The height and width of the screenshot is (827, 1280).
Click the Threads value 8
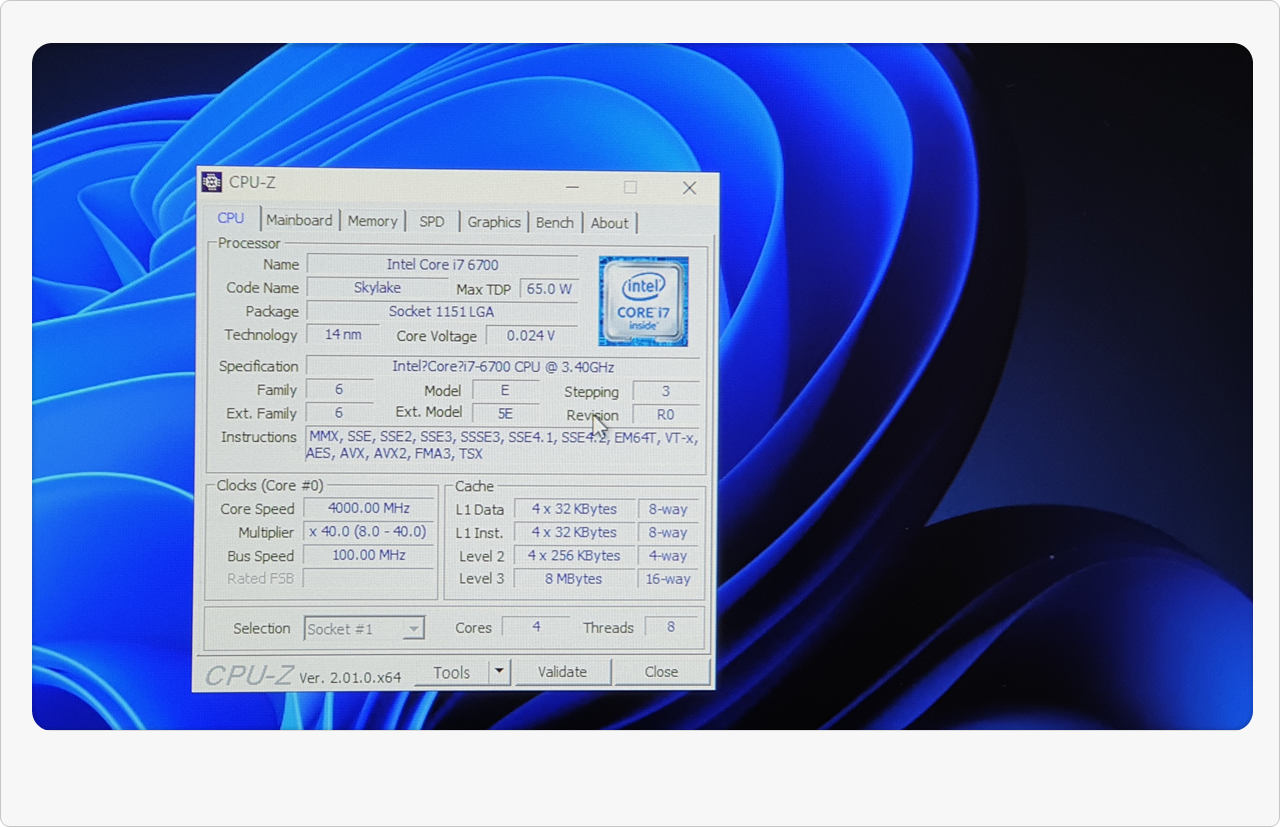(671, 627)
